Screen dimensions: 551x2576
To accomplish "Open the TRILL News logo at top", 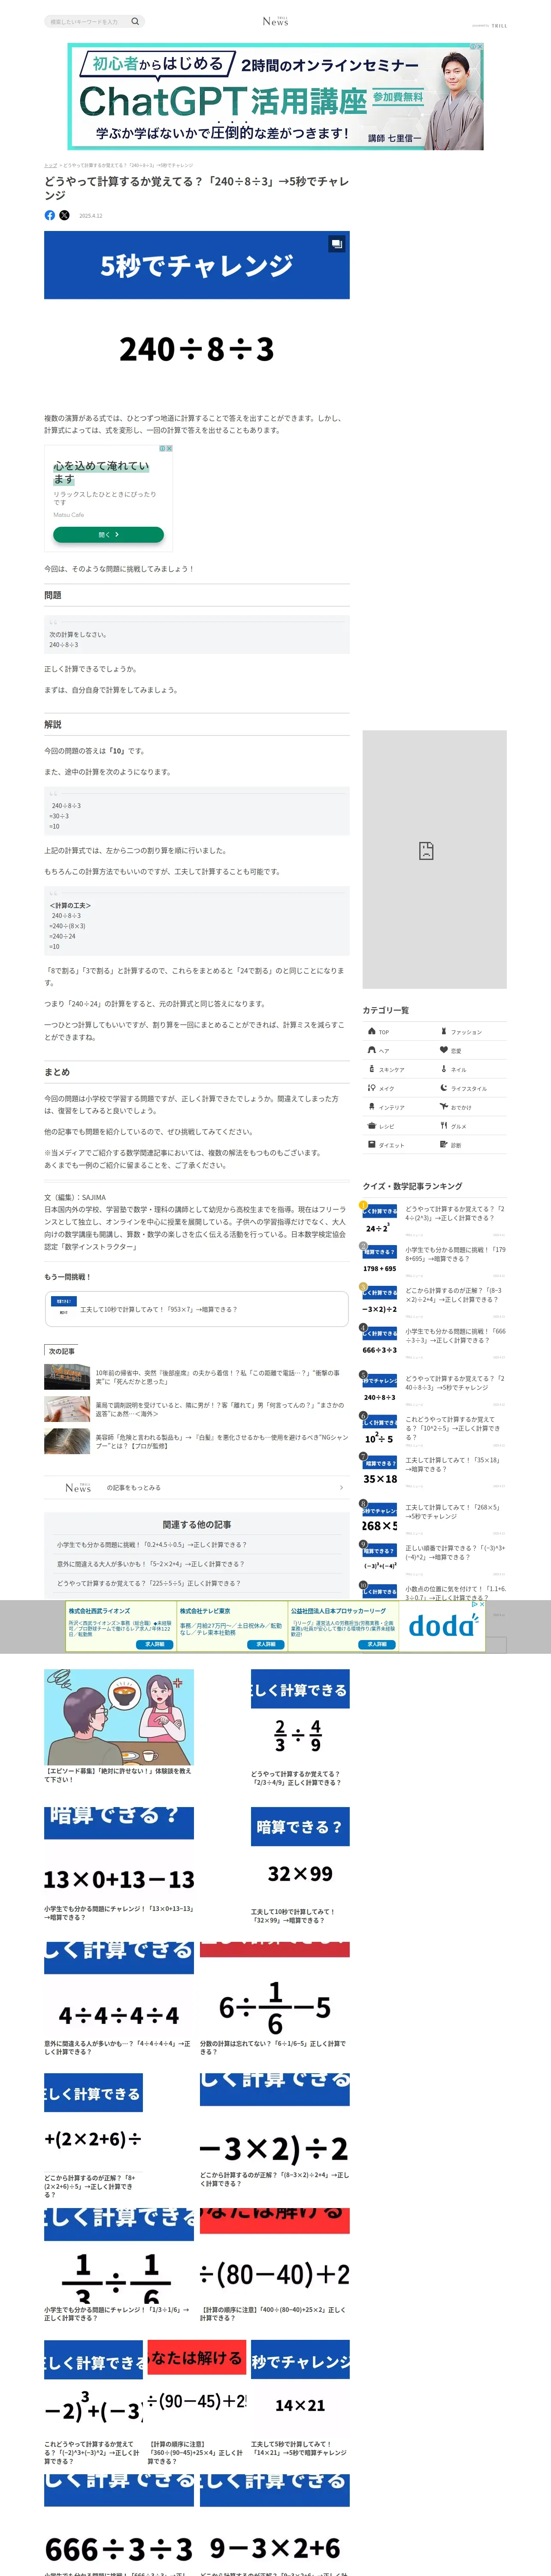I will click(x=275, y=21).
